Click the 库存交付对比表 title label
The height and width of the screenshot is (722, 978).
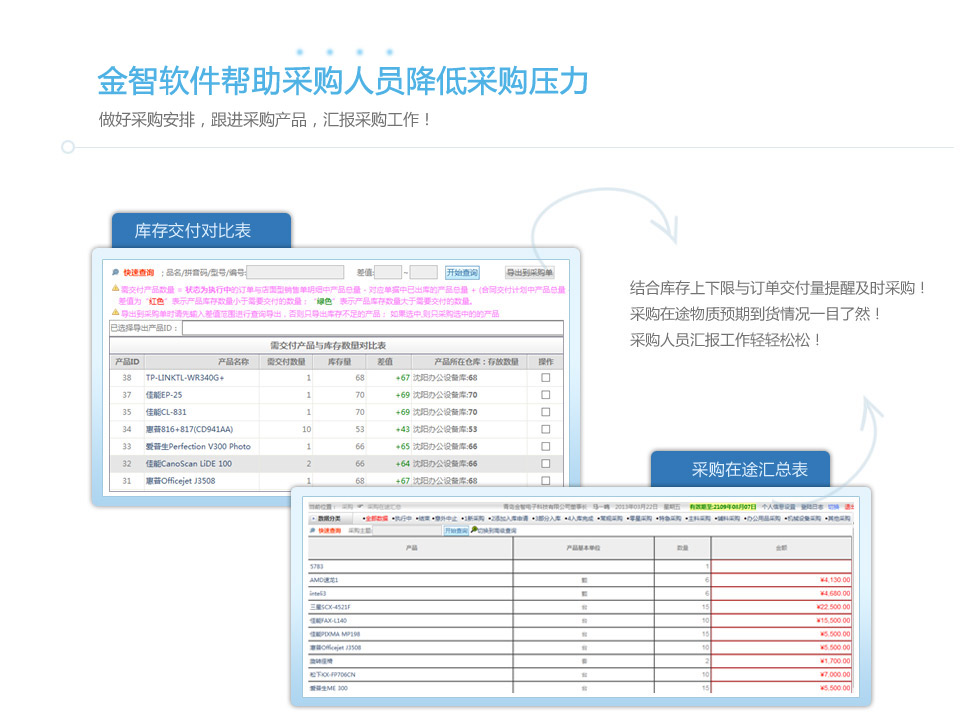[193, 231]
